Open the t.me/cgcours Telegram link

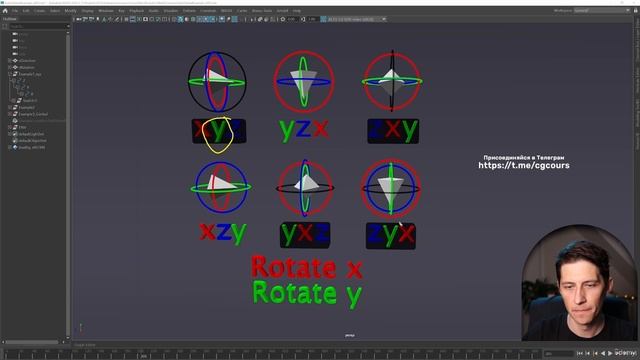tap(524, 165)
